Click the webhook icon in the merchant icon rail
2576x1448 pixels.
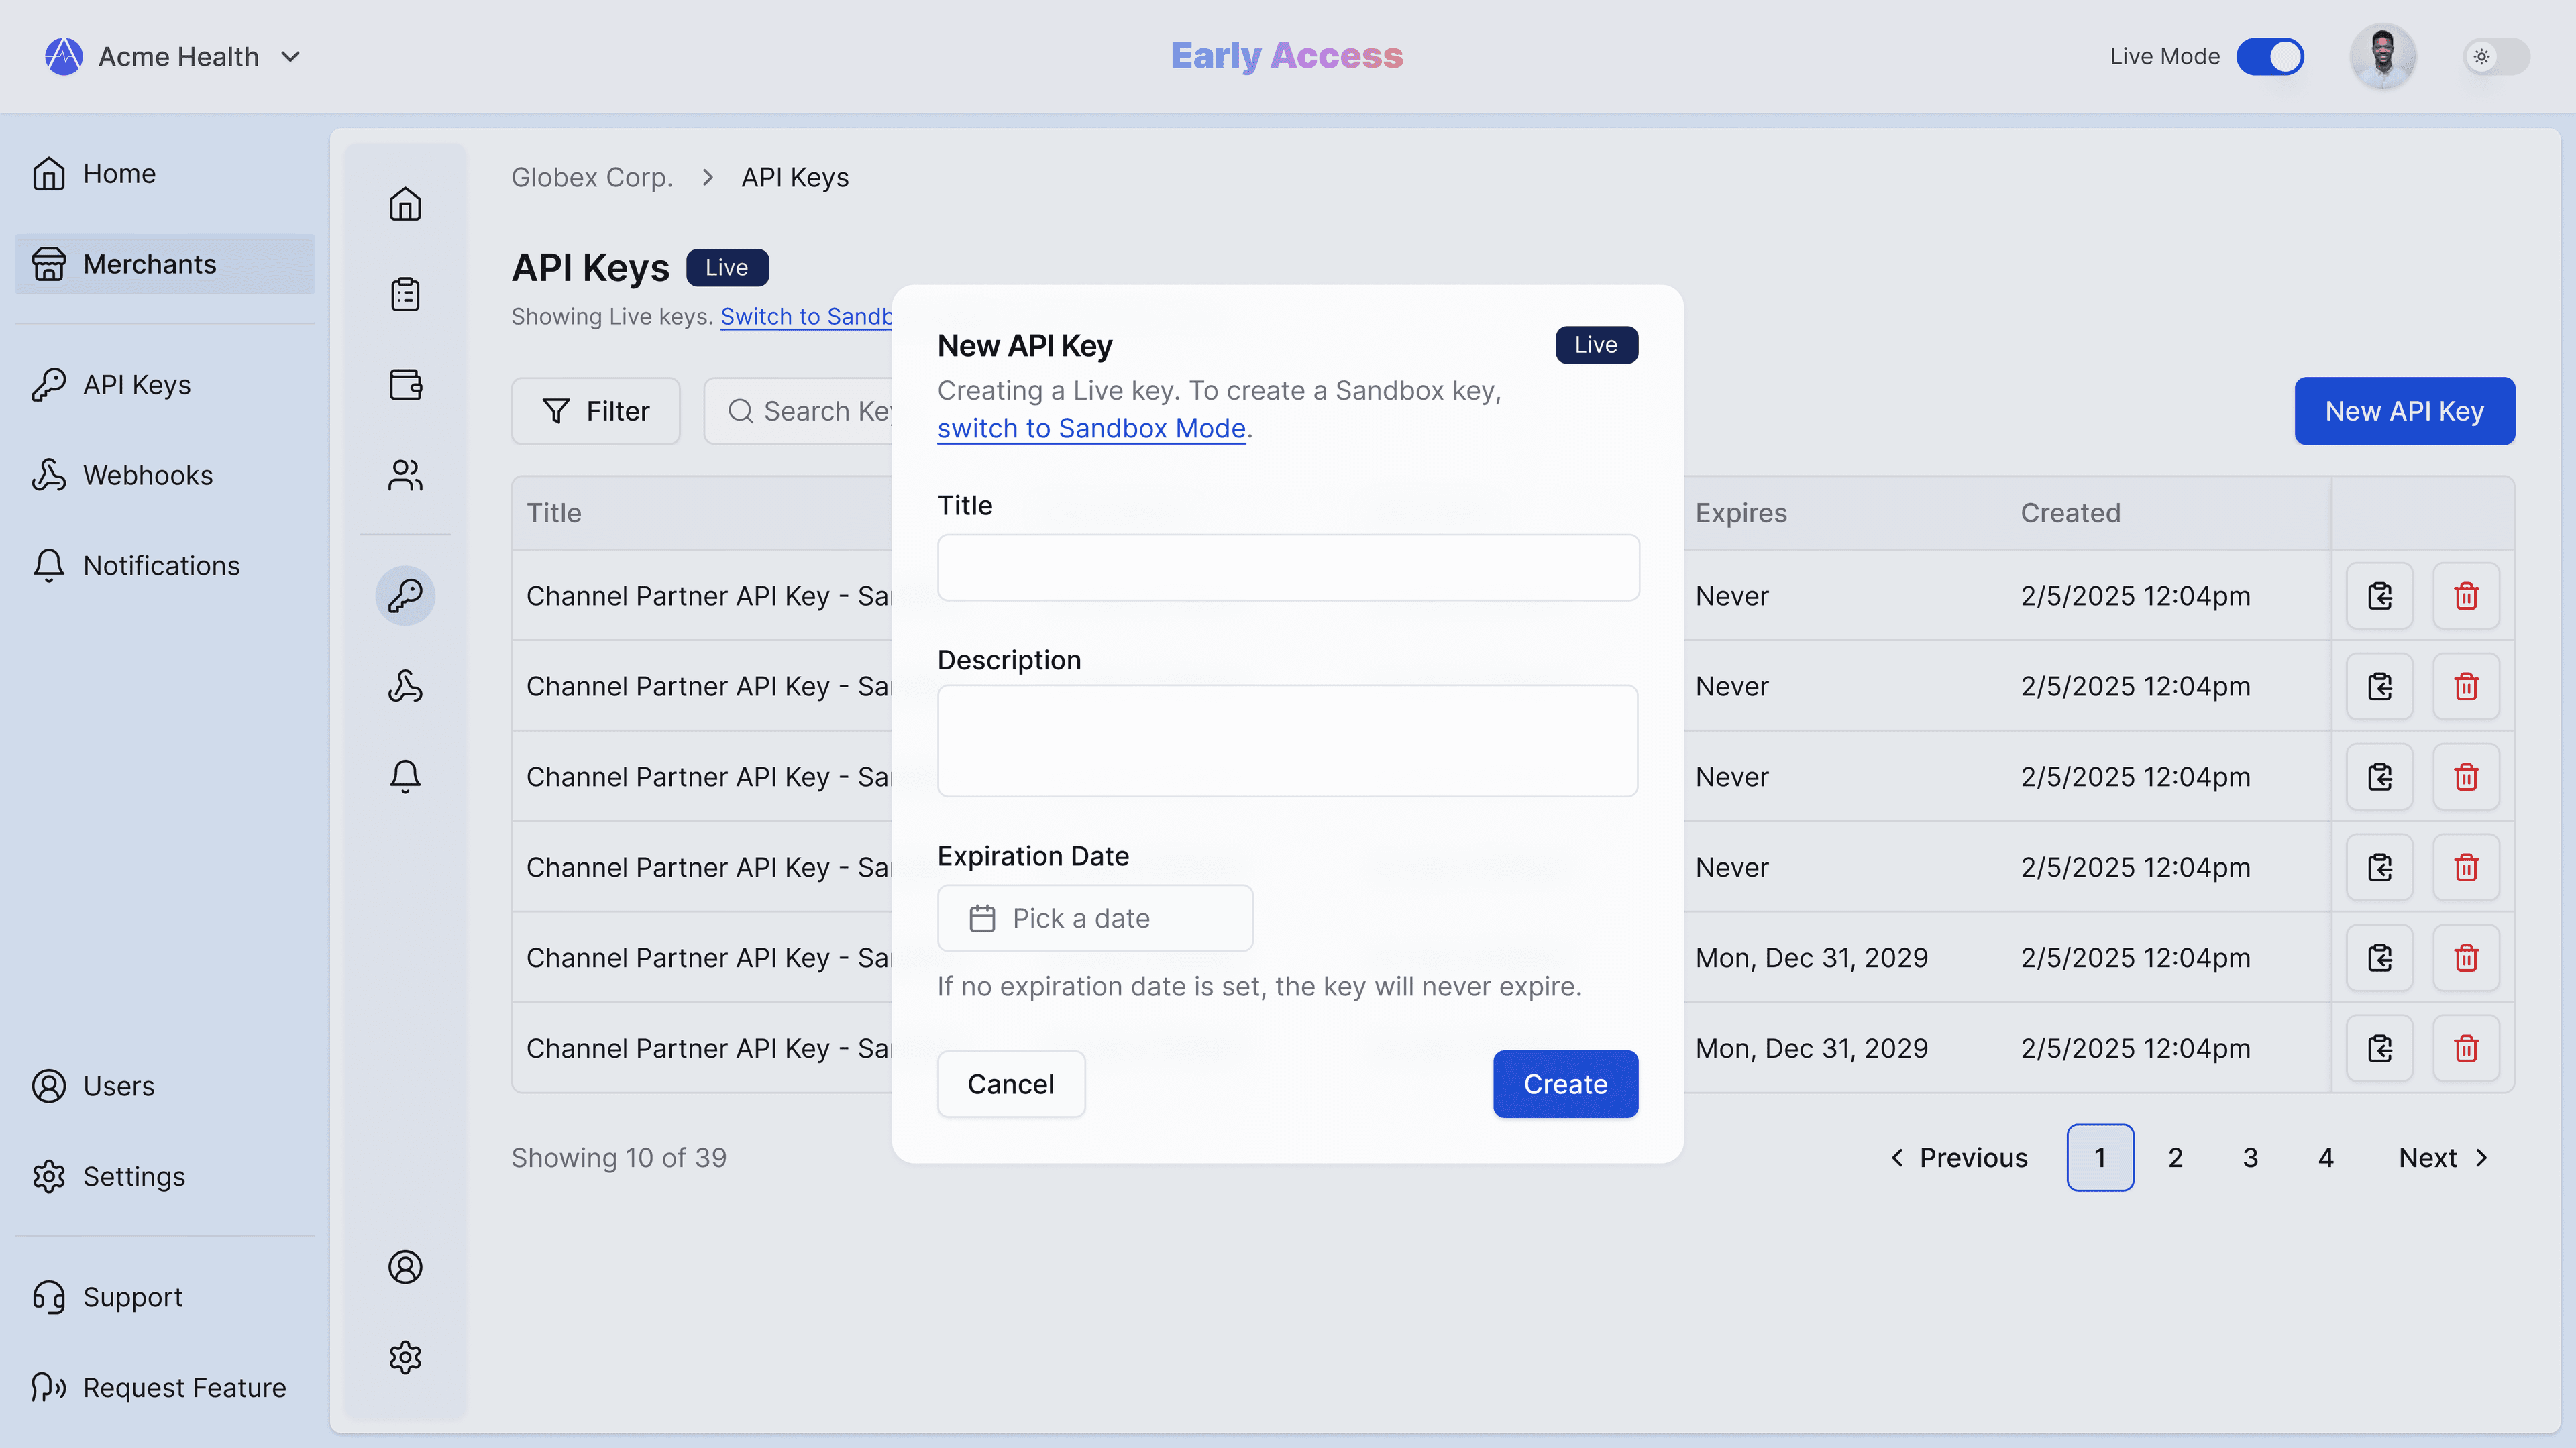[405, 686]
